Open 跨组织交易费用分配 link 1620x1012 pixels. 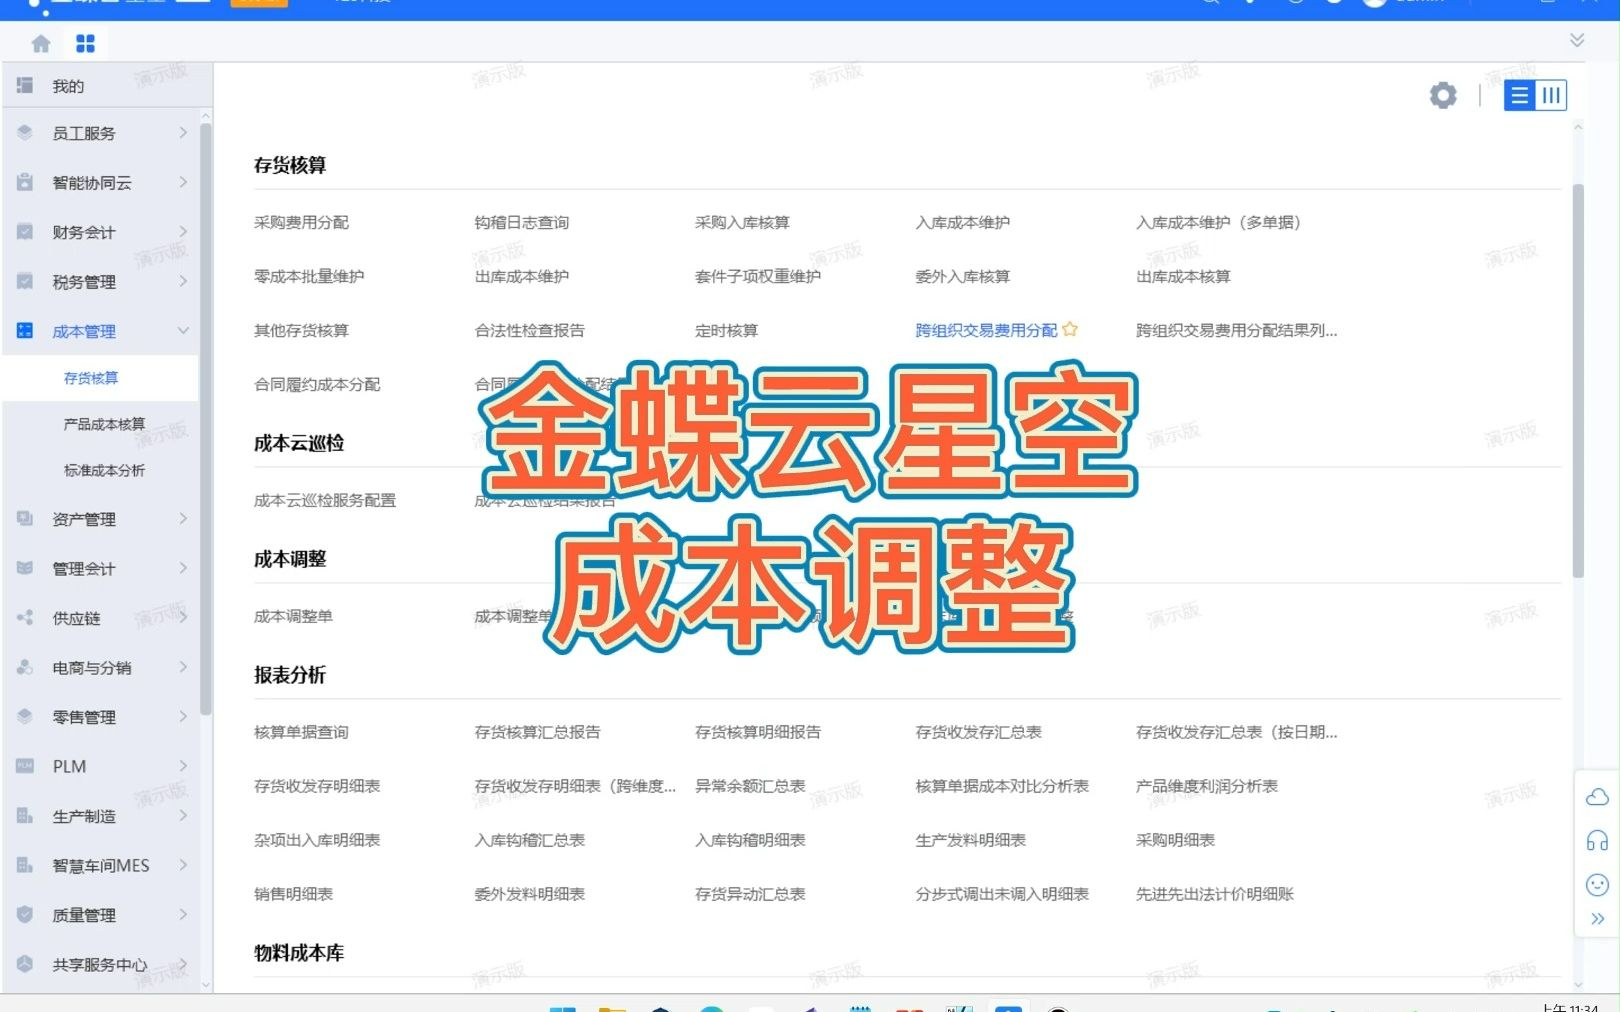(986, 330)
